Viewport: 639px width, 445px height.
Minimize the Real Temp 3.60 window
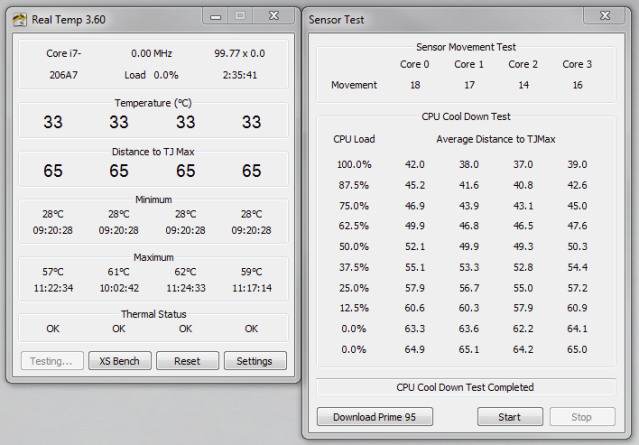click(x=215, y=15)
